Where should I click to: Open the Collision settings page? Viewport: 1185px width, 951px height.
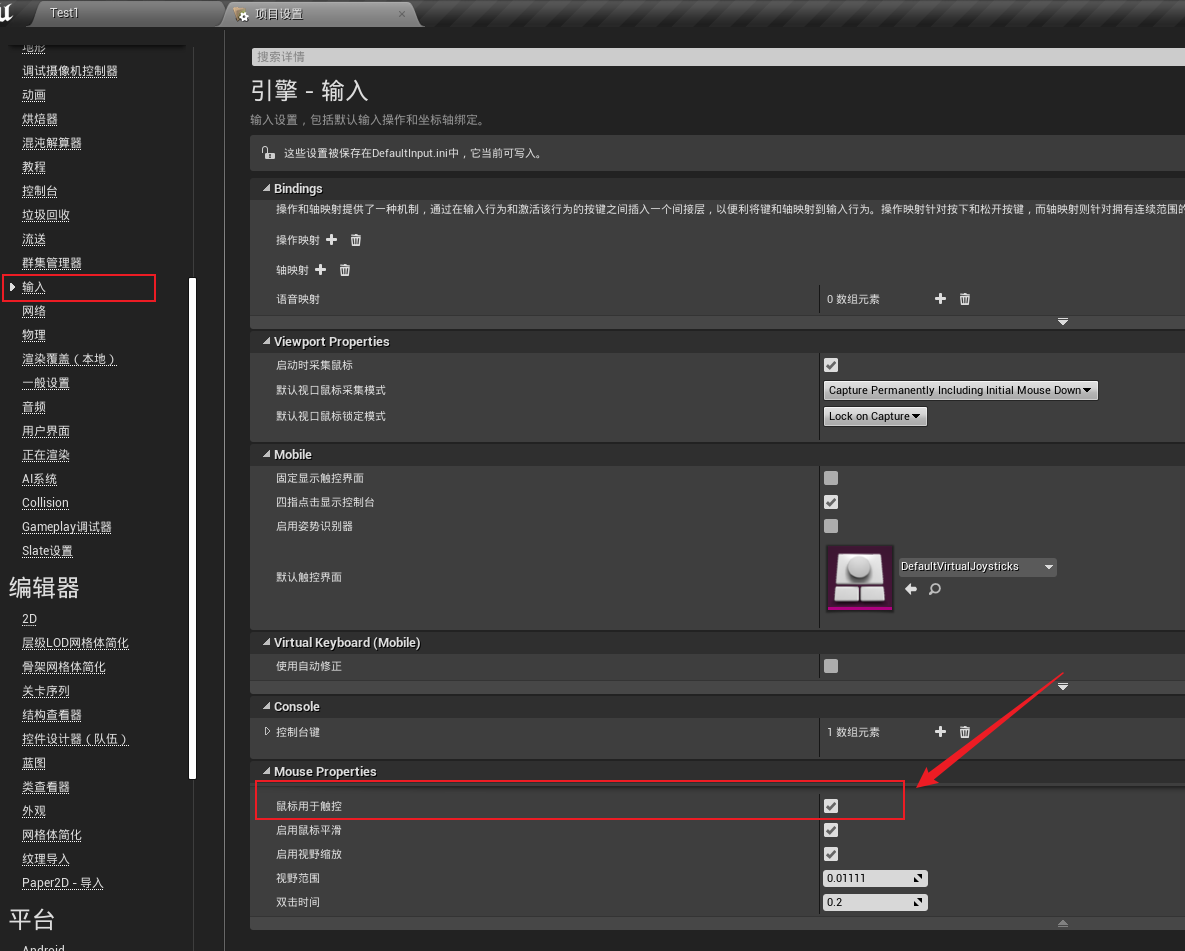[x=45, y=502]
